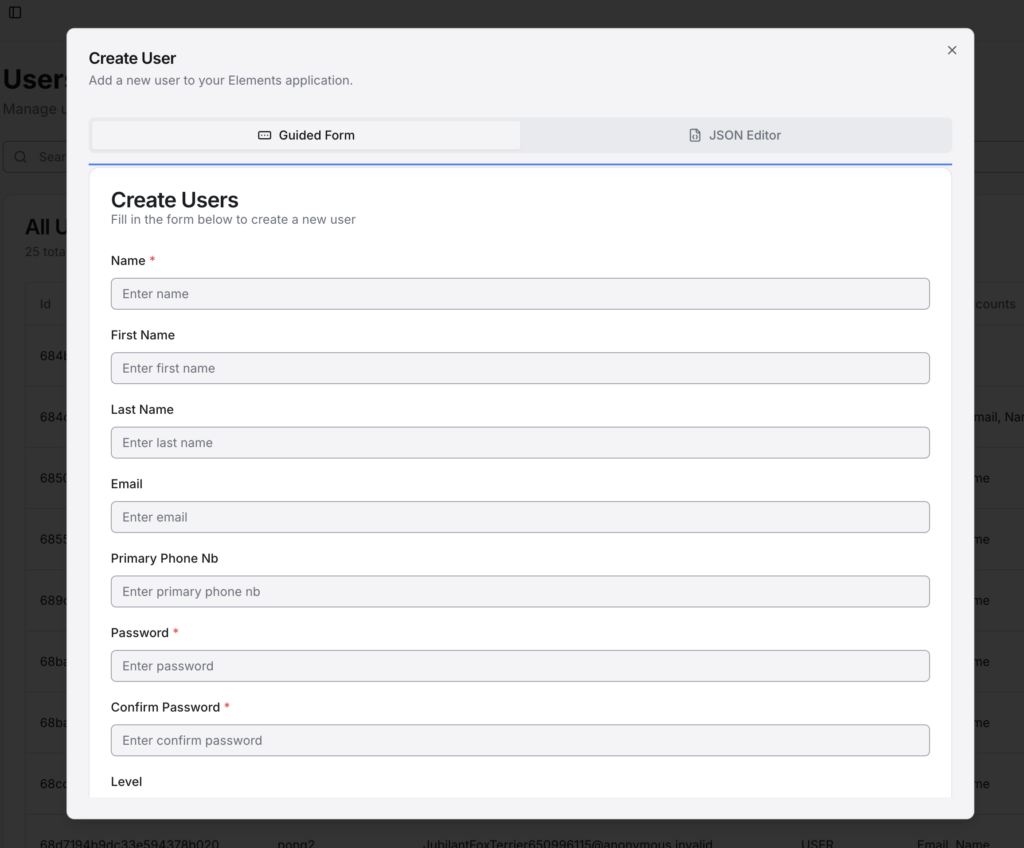Click the primary phone nb field

click(520, 592)
